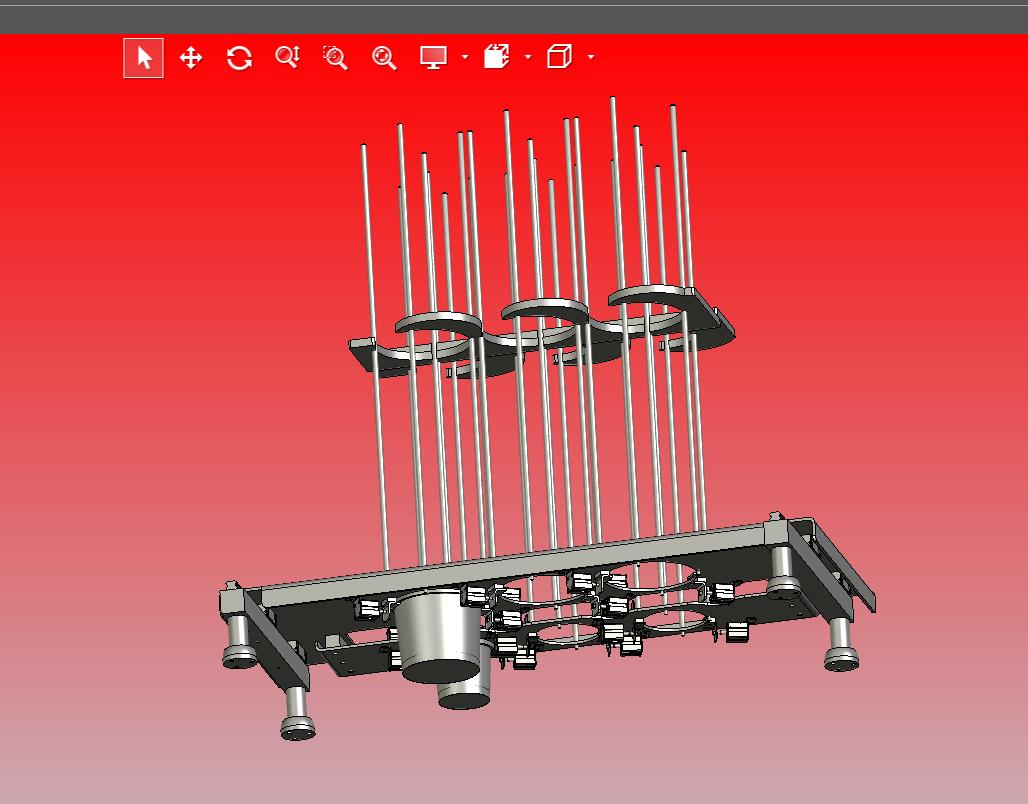This screenshot has height=804, width=1028.
Task: Click the zoom to fit magnifier
Action: click(x=384, y=58)
